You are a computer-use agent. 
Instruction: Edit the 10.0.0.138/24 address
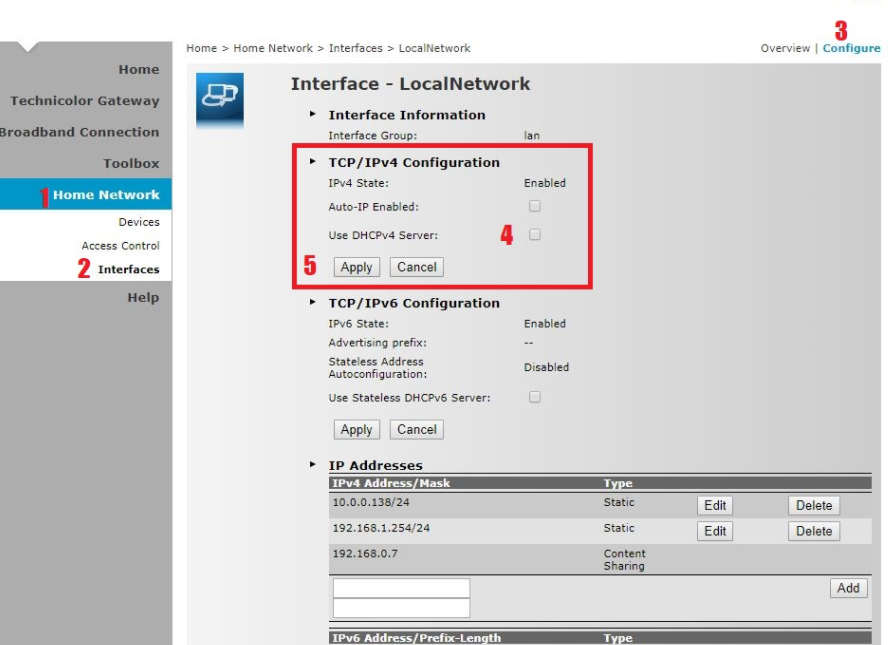click(x=715, y=506)
